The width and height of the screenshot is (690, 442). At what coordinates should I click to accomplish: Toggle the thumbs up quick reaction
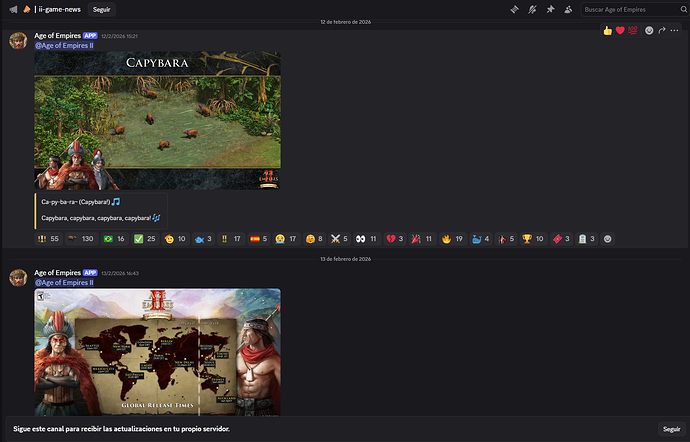(607, 30)
